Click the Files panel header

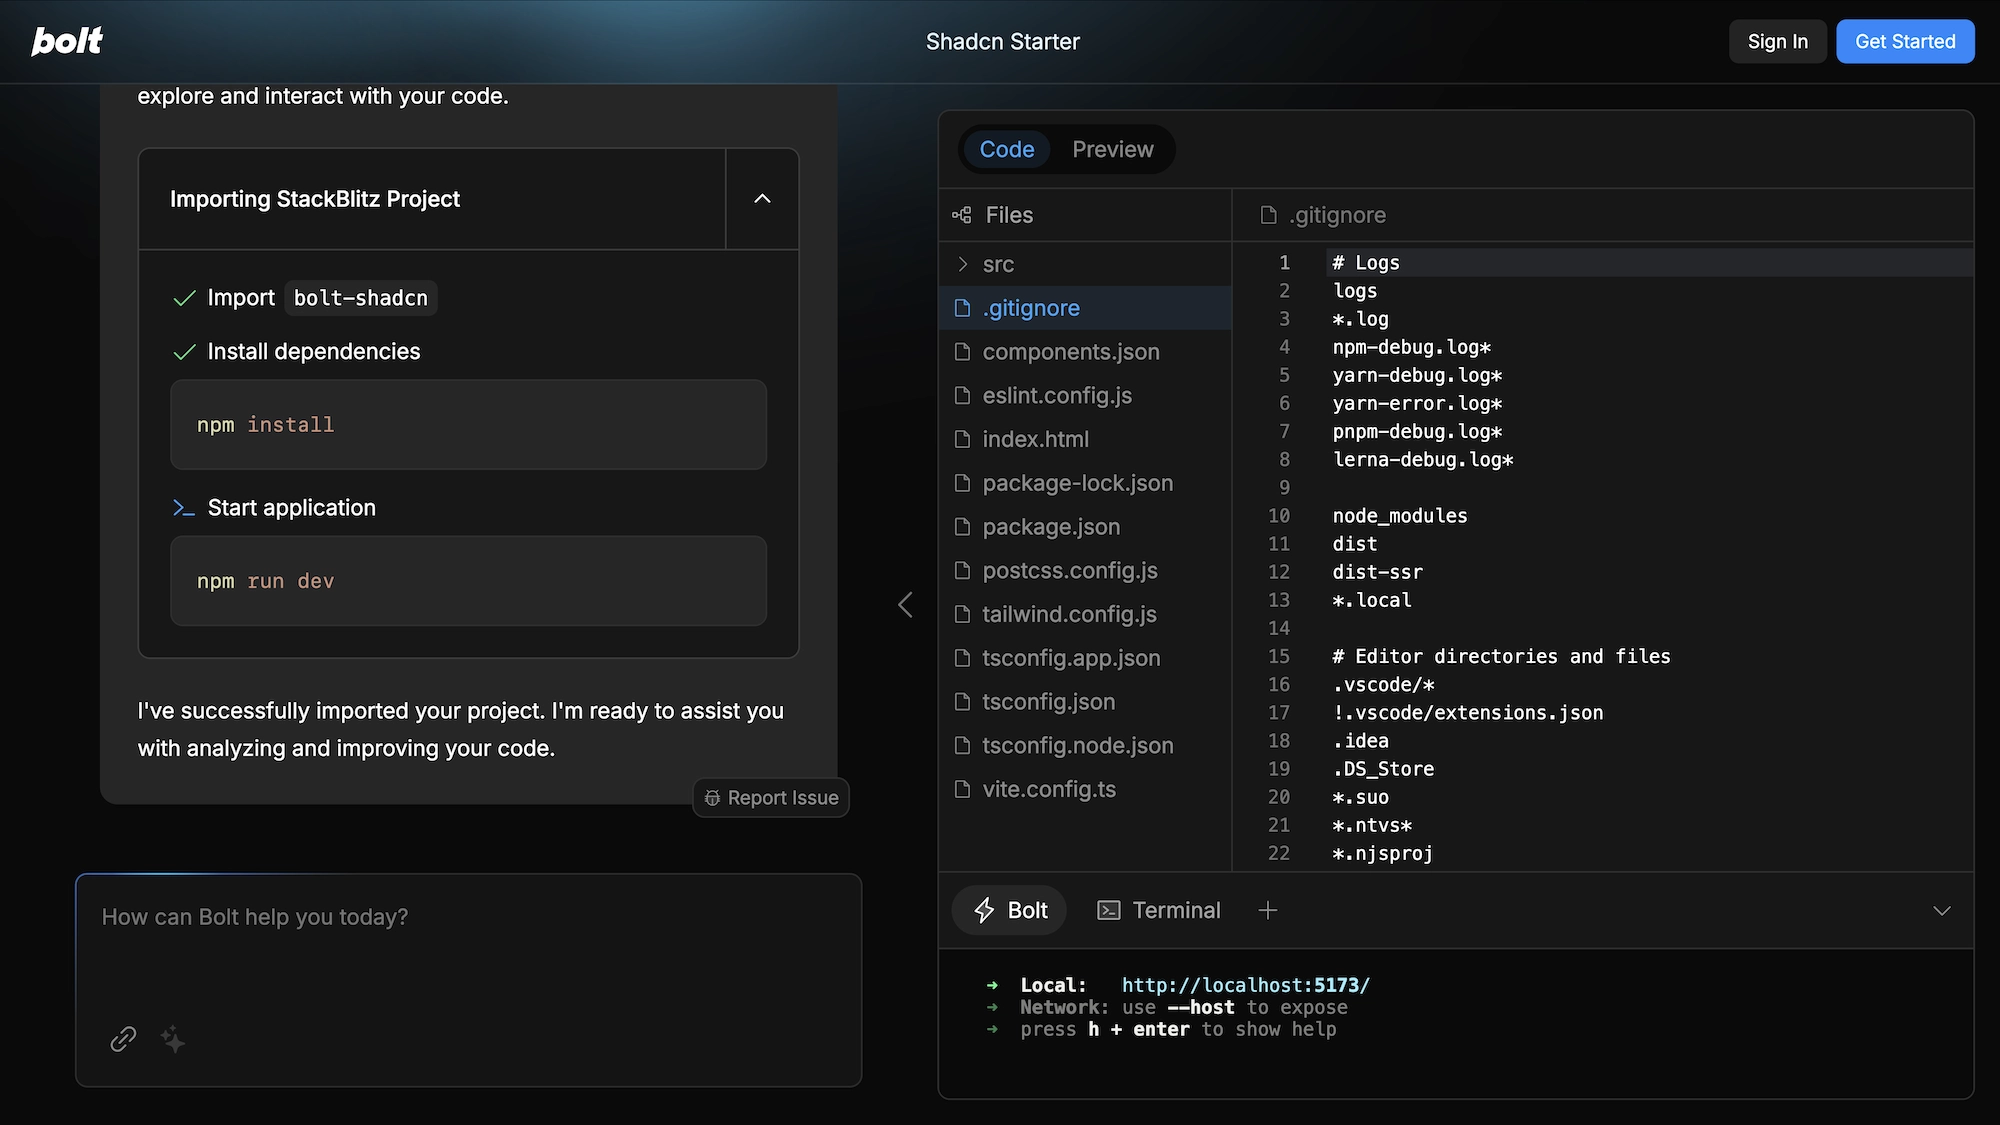click(x=1085, y=215)
